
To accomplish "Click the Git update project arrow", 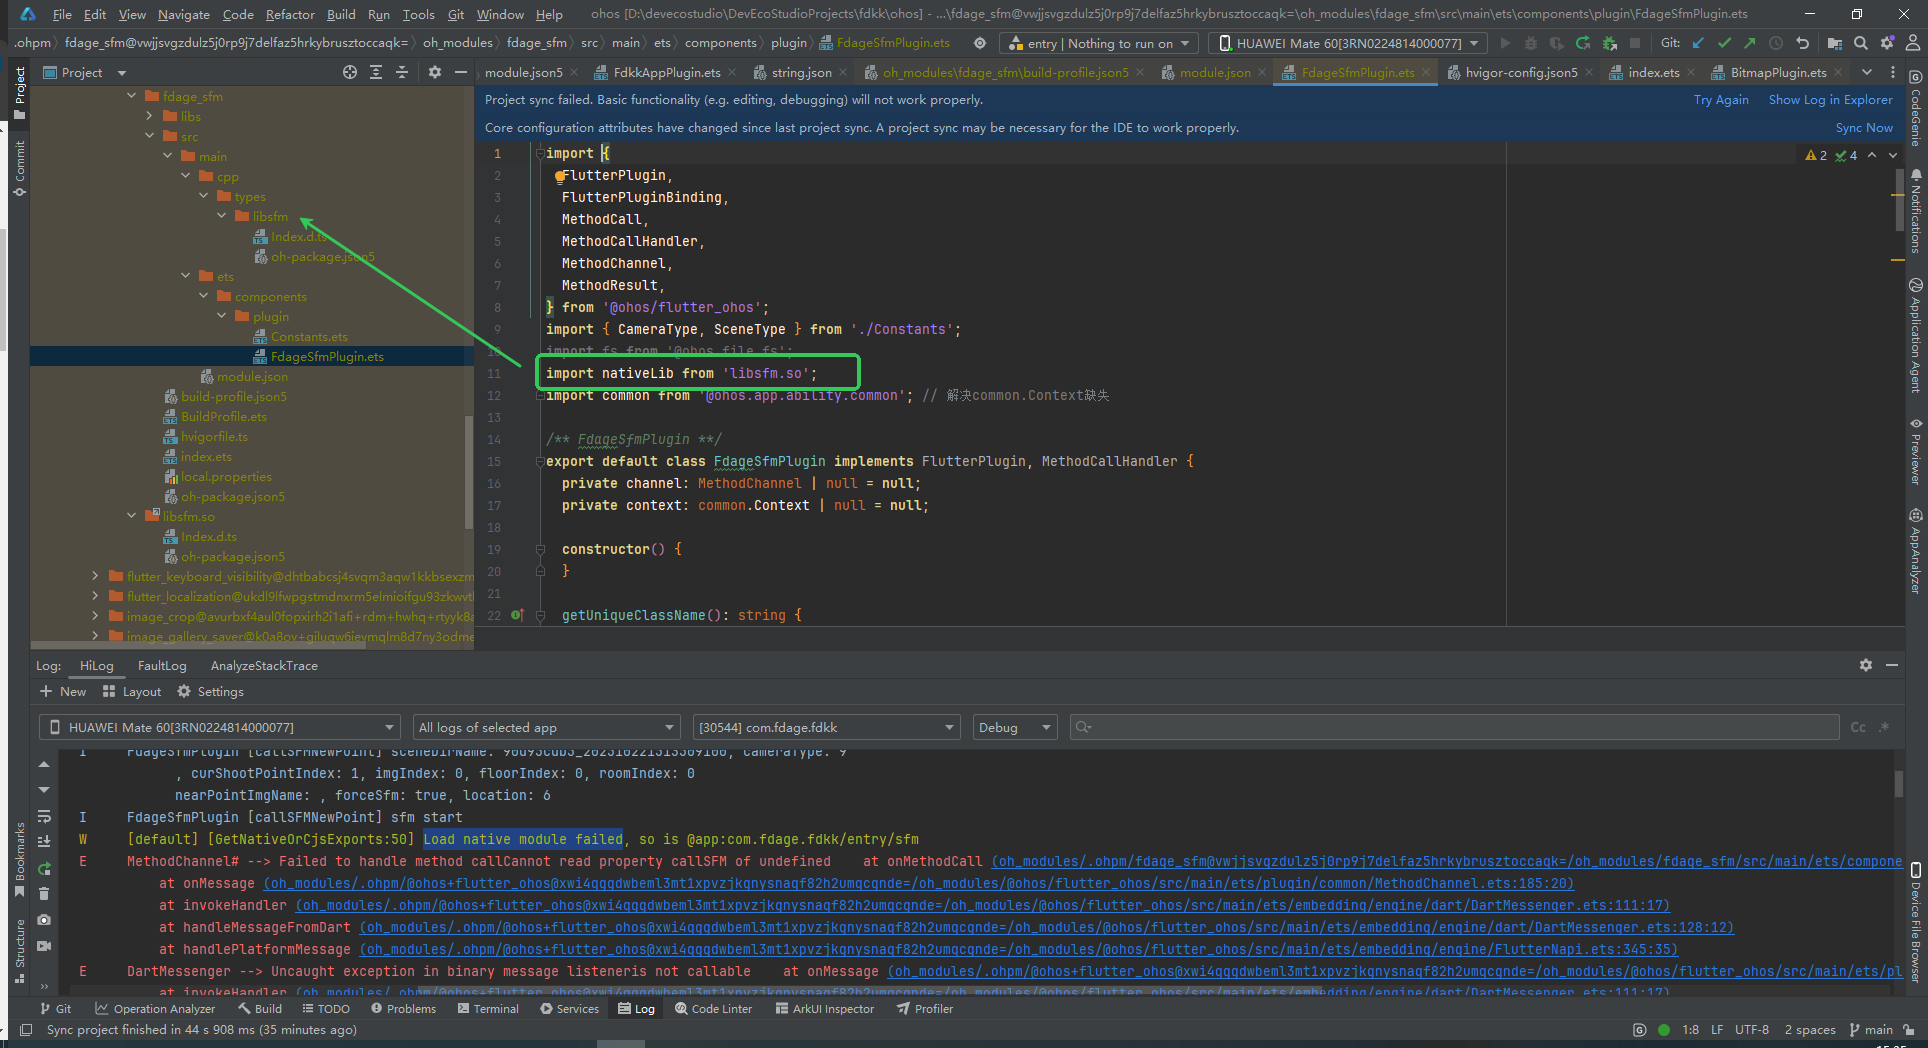I will (1698, 43).
